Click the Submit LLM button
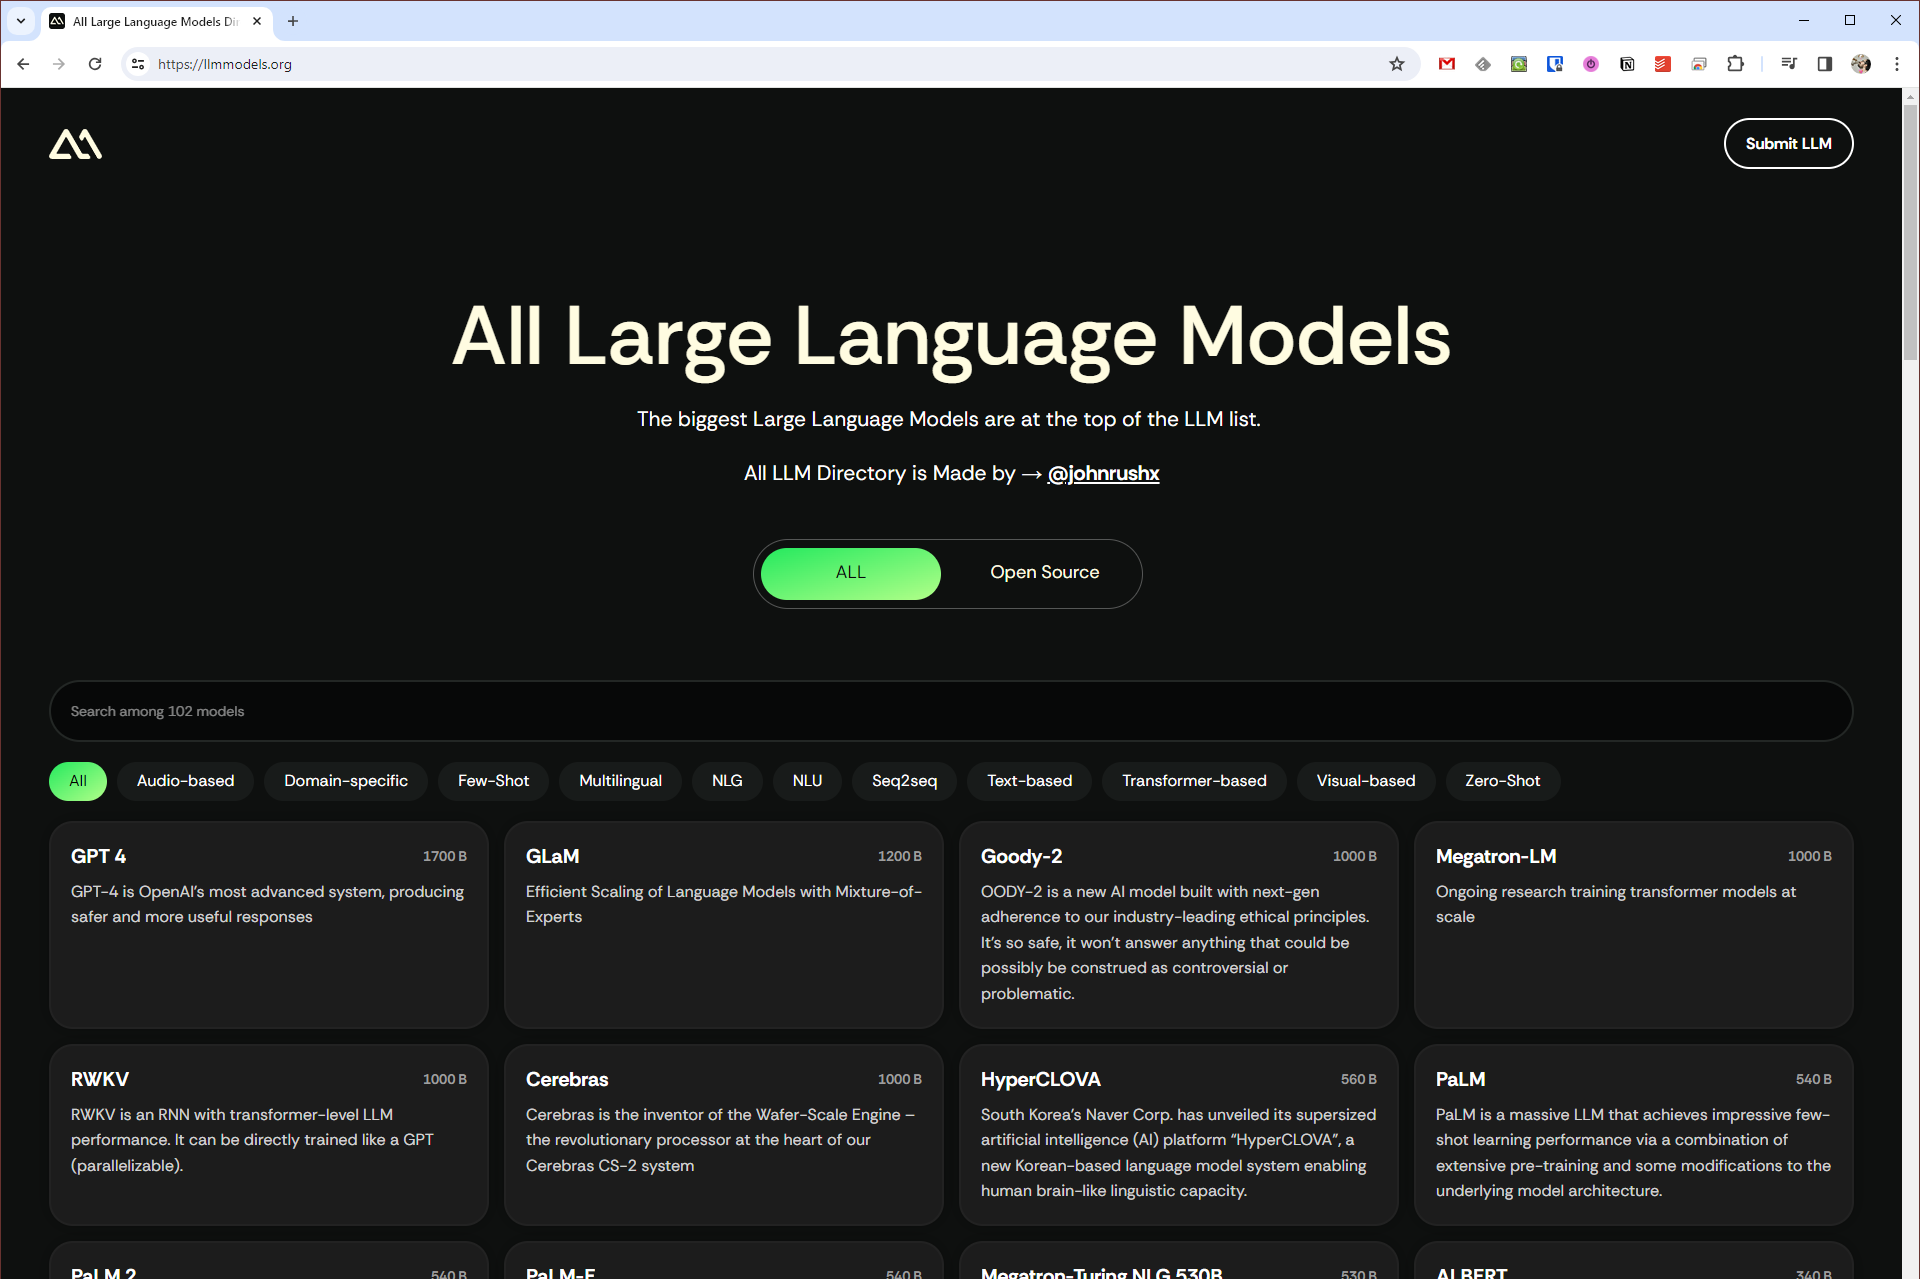Image resolution: width=1920 pixels, height=1279 pixels. (x=1787, y=144)
